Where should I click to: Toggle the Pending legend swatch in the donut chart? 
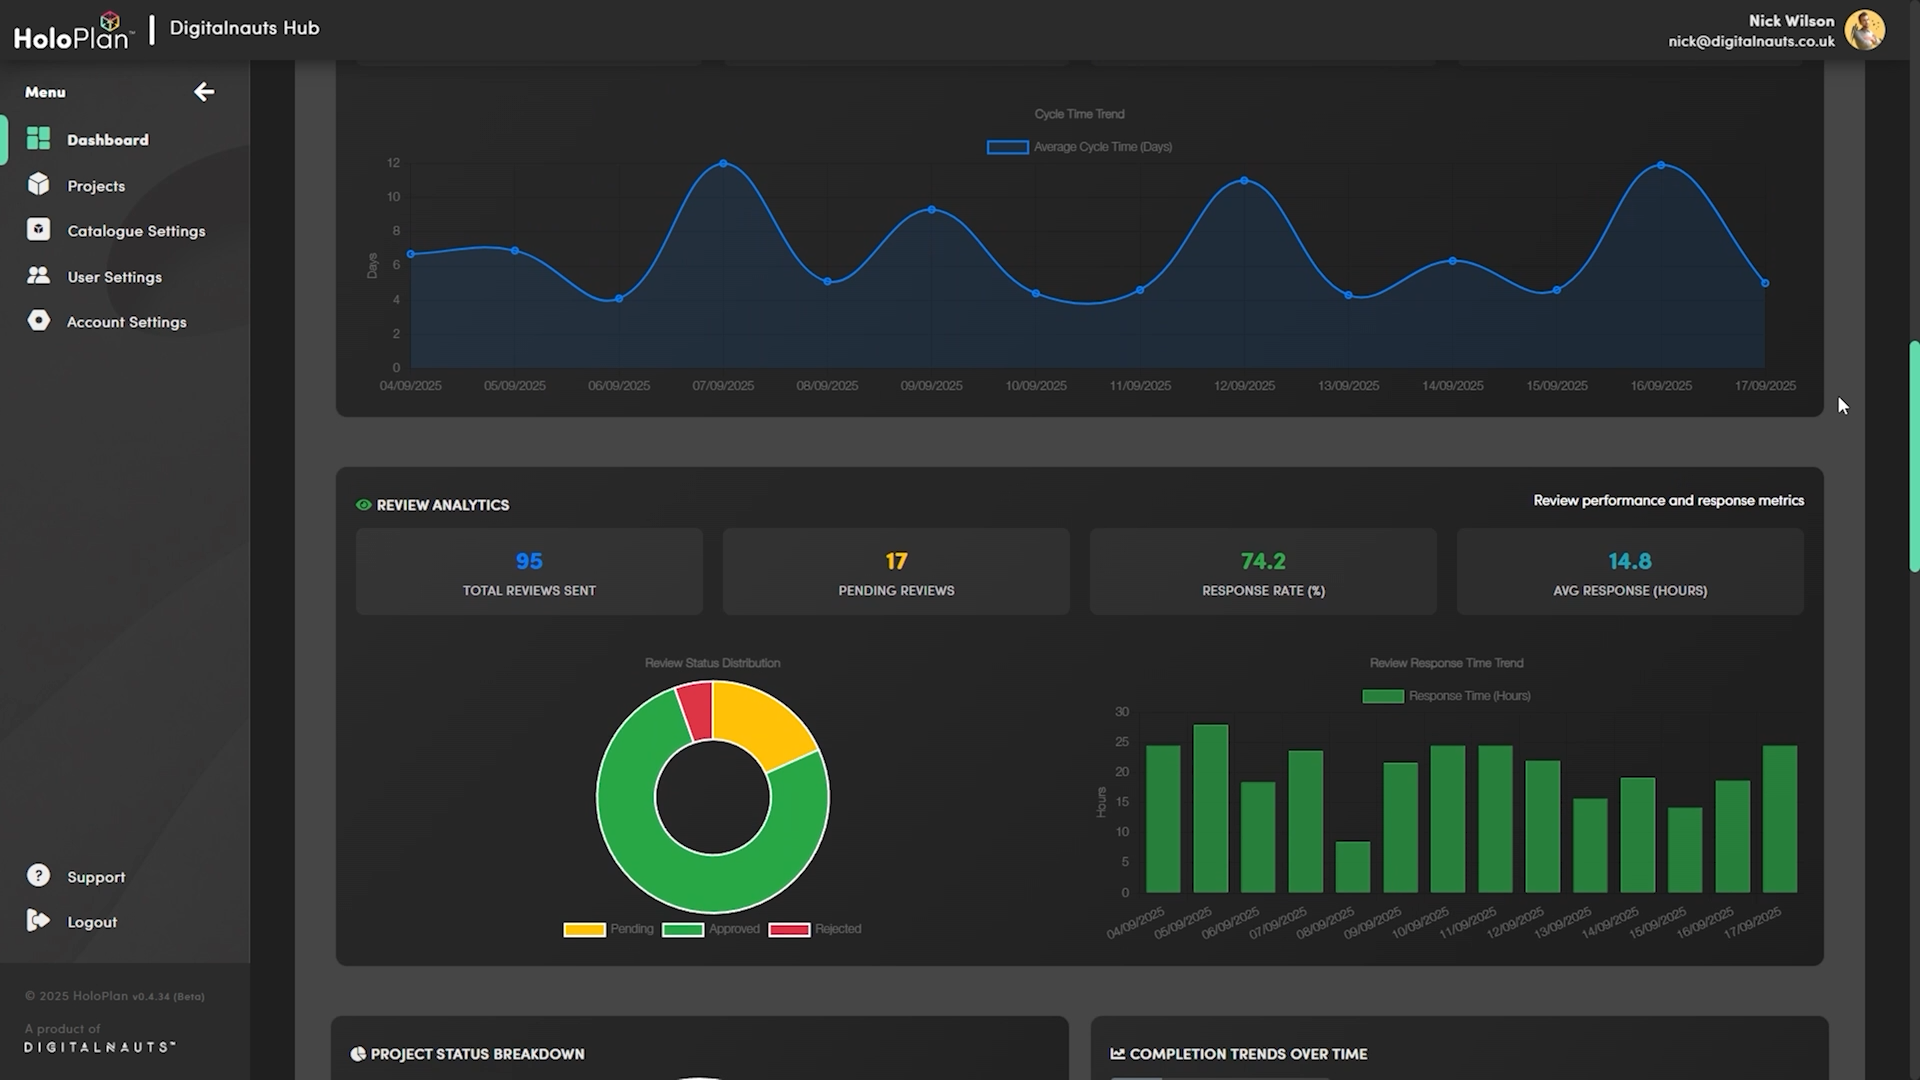point(584,929)
